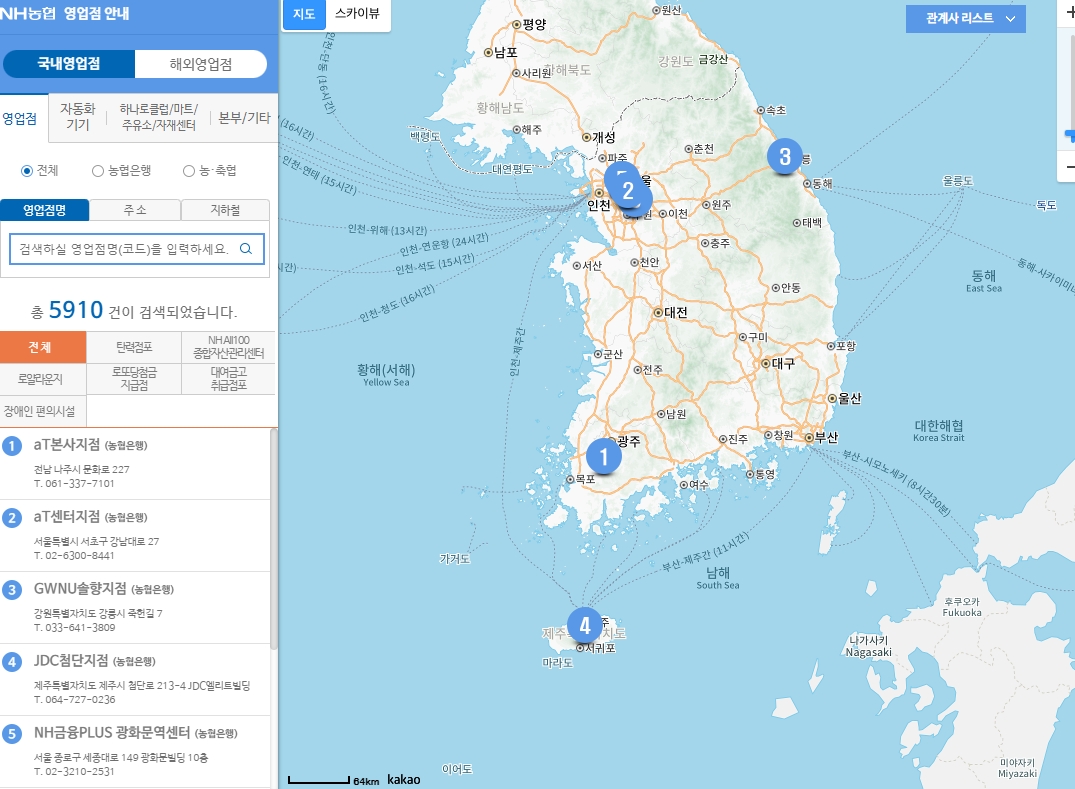Image resolution: width=1075 pixels, height=789 pixels.
Task: Click the number 1 badge beside aT본사지점
Action: (12, 446)
